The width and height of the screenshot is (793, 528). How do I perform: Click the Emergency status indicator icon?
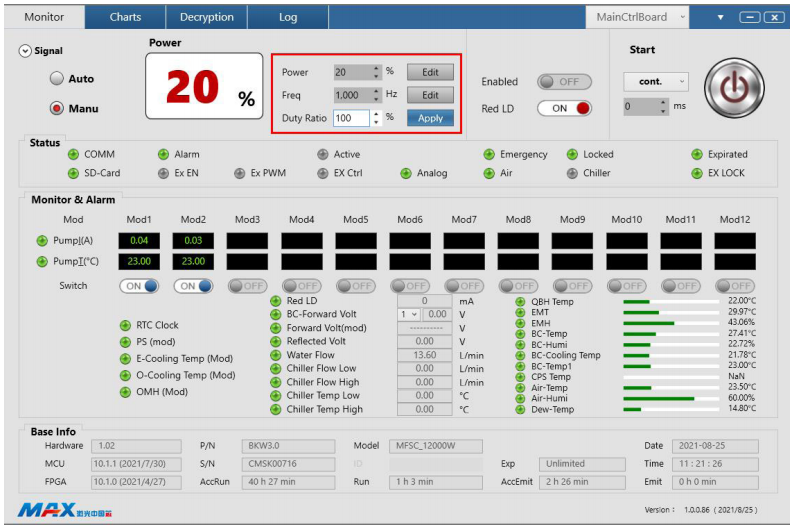pyautogui.click(x=489, y=155)
